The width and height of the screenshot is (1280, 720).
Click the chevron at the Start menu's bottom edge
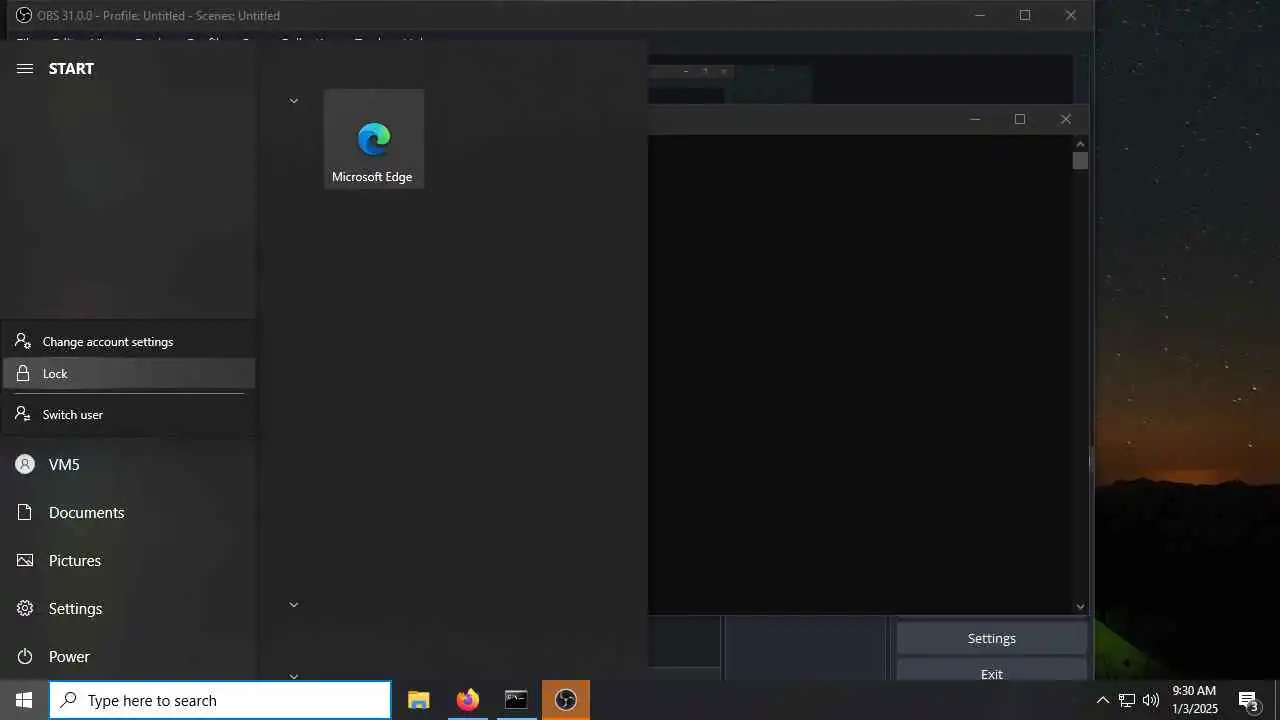pyautogui.click(x=294, y=676)
